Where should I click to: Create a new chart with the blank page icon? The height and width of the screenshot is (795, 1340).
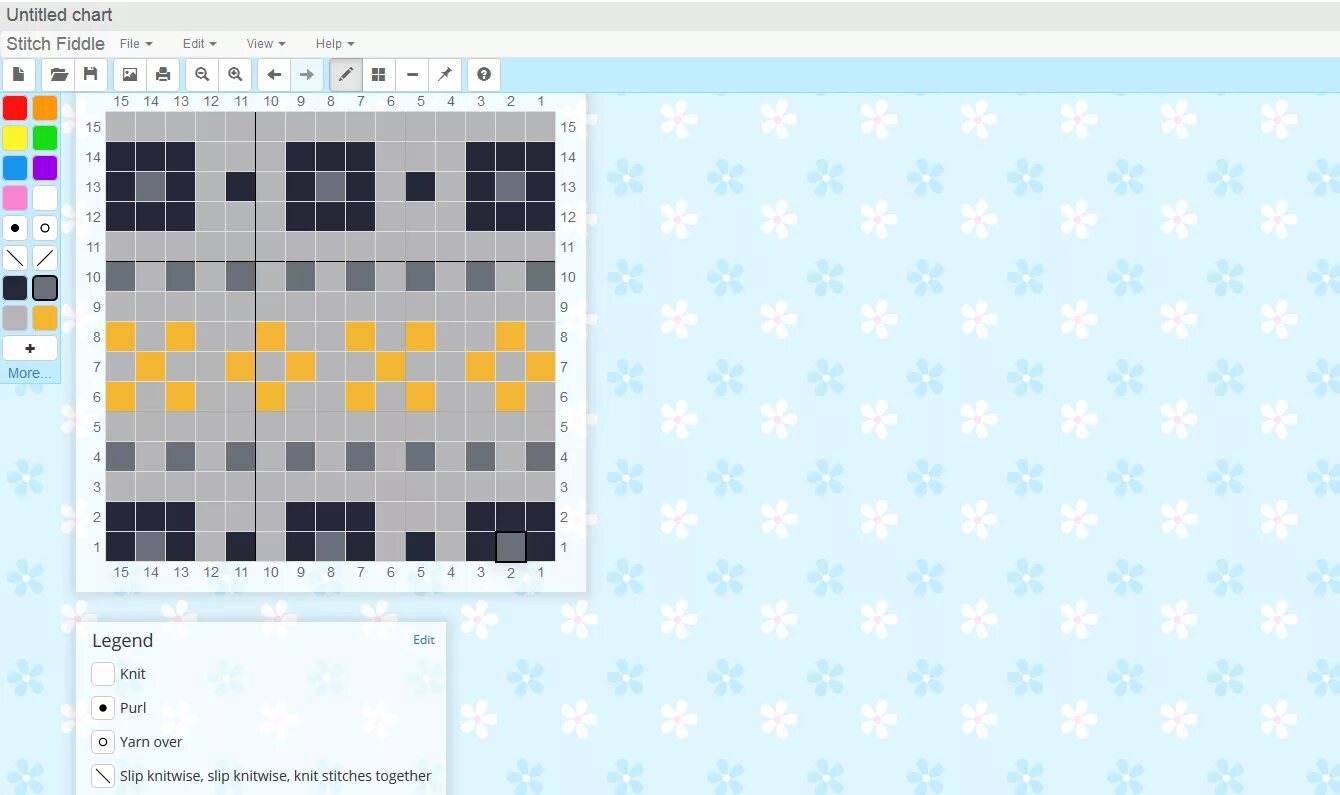pyautogui.click(x=19, y=75)
